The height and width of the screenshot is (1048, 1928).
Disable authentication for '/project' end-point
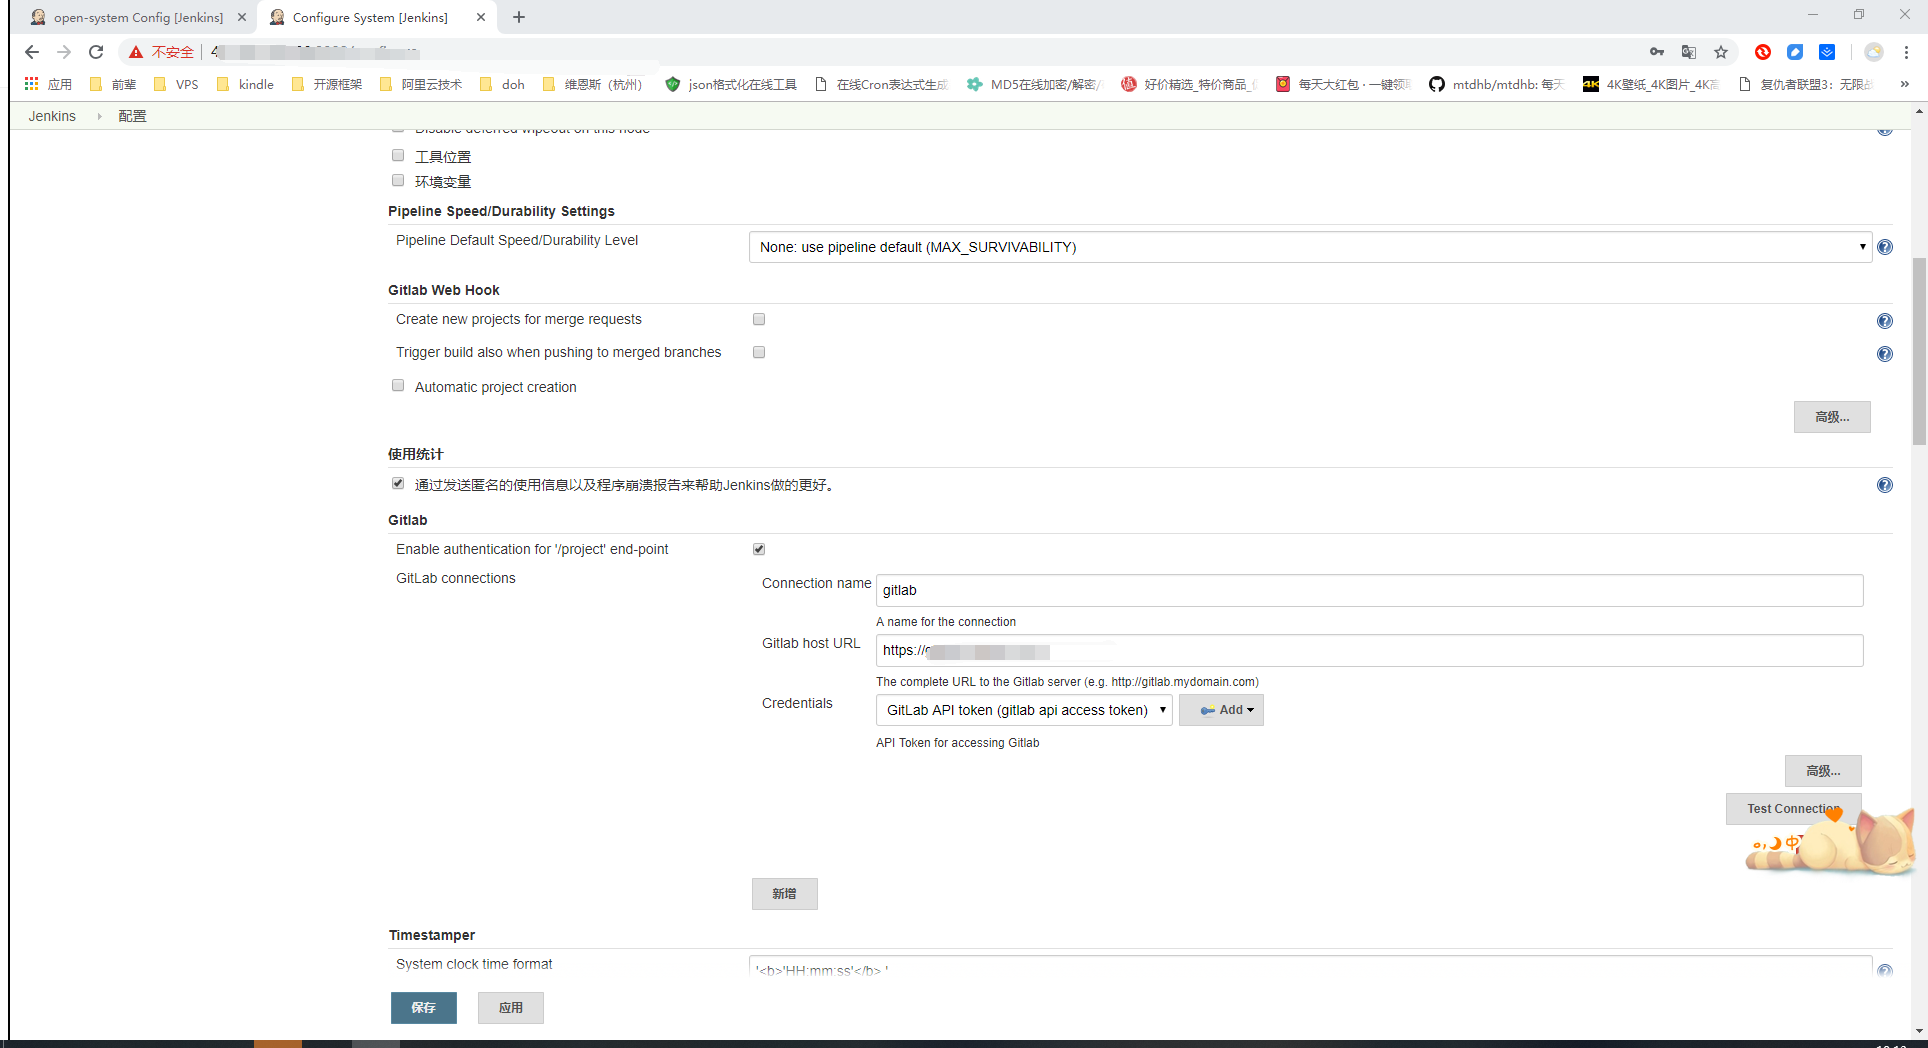tap(759, 548)
